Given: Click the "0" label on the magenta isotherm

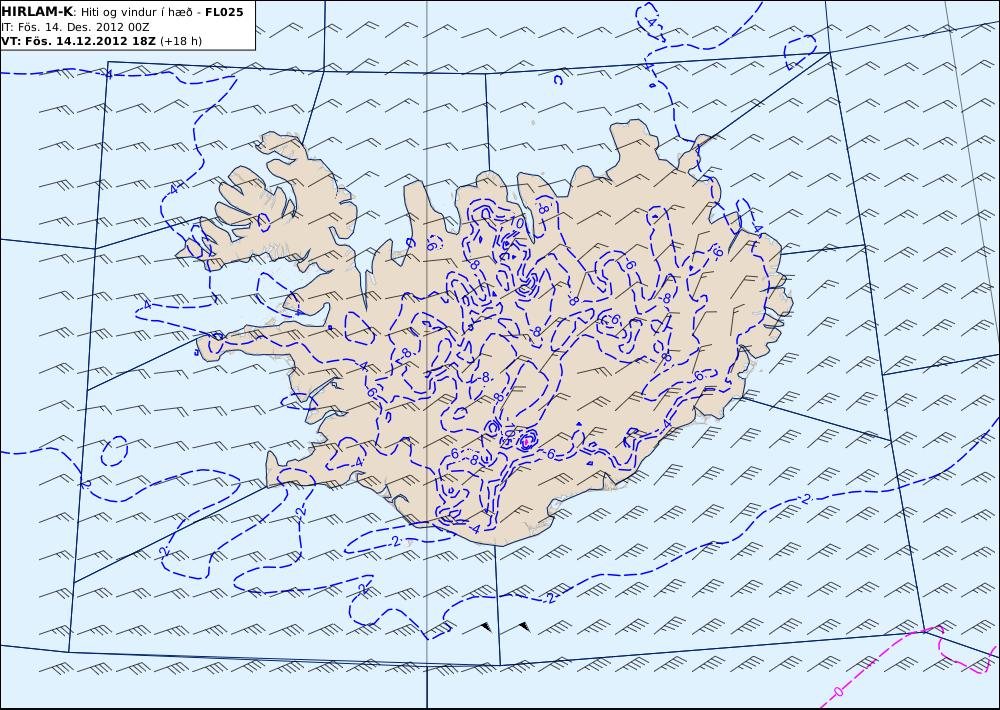Looking at the screenshot, I should tap(838, 692).
